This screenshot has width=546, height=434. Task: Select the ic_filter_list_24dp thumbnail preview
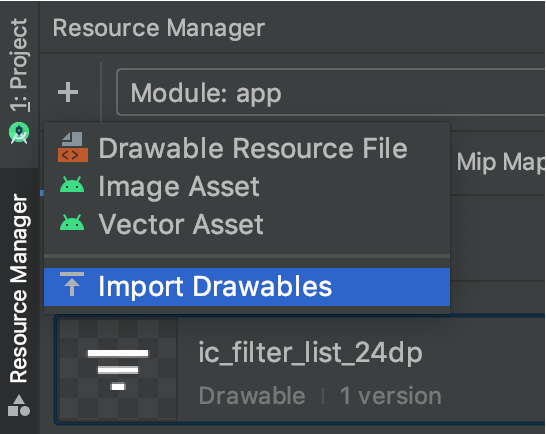[118, 370]
